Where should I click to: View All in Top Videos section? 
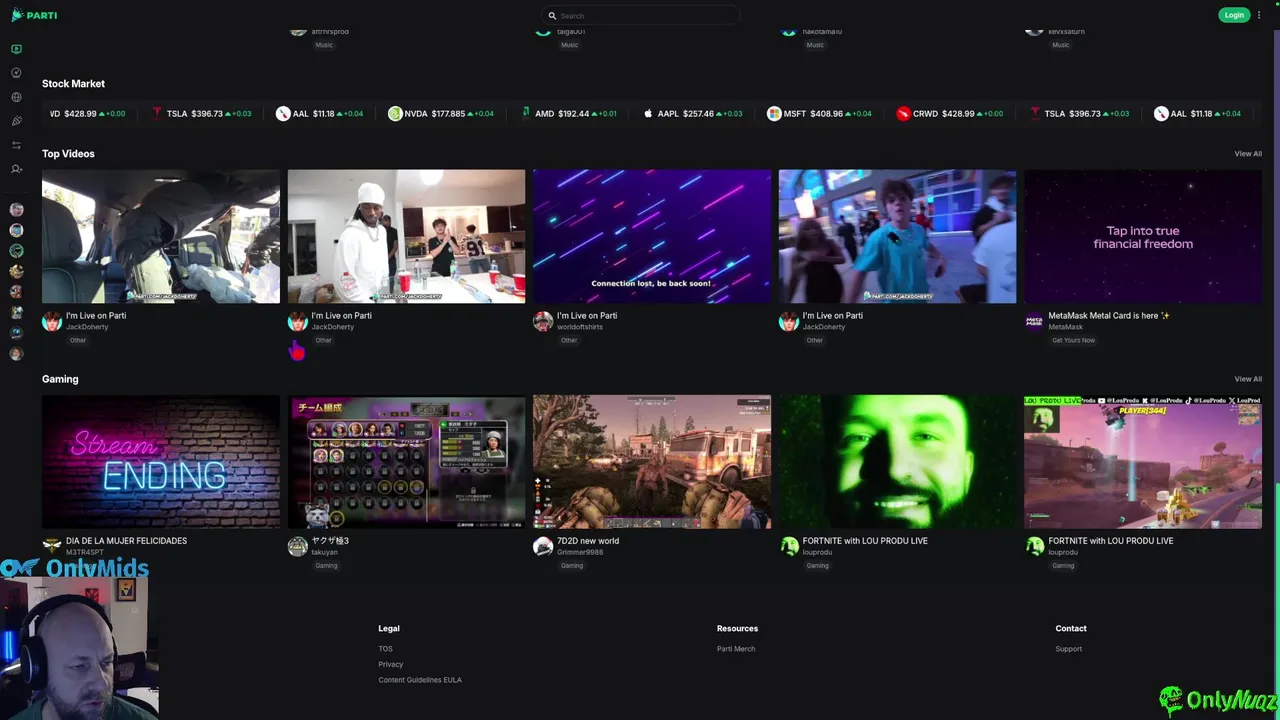point(1248,154)
